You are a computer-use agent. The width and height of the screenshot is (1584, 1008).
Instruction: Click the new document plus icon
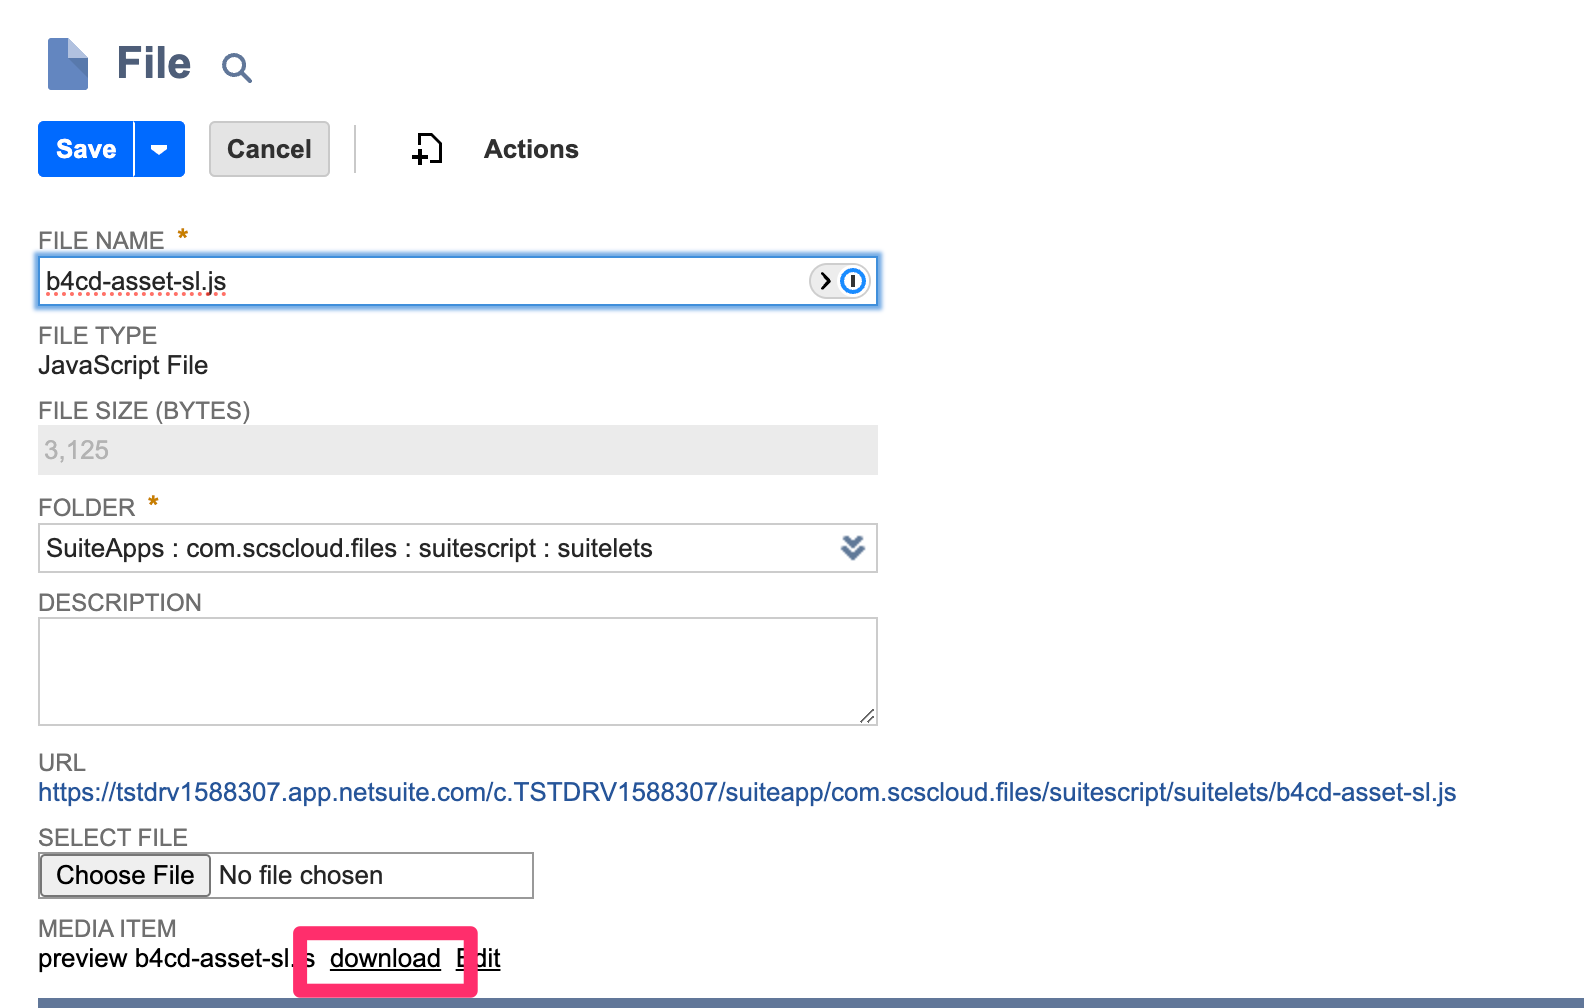(427, 149)
